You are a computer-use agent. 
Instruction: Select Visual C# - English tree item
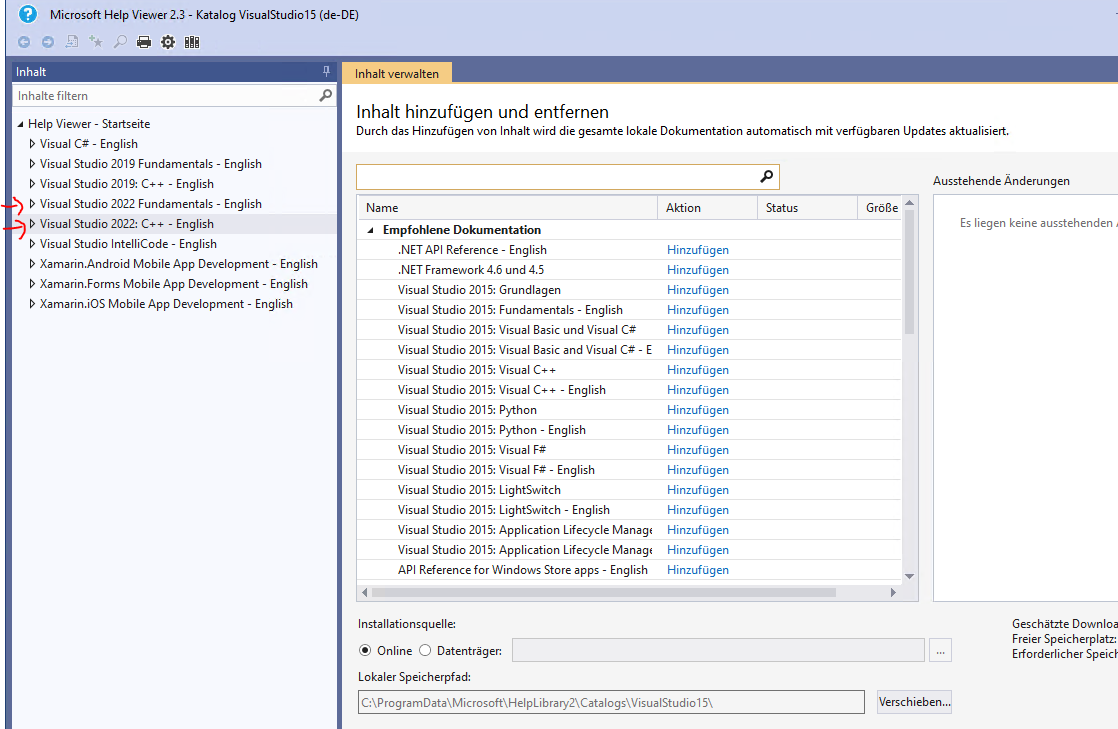(88, 144)
